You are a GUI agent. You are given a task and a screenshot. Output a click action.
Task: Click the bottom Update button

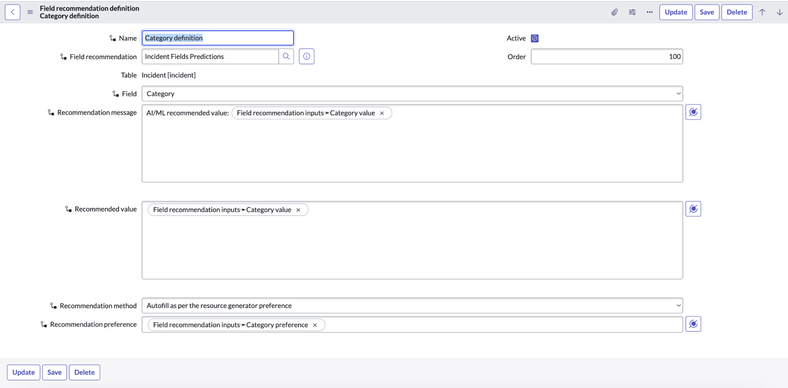(24, 372)
